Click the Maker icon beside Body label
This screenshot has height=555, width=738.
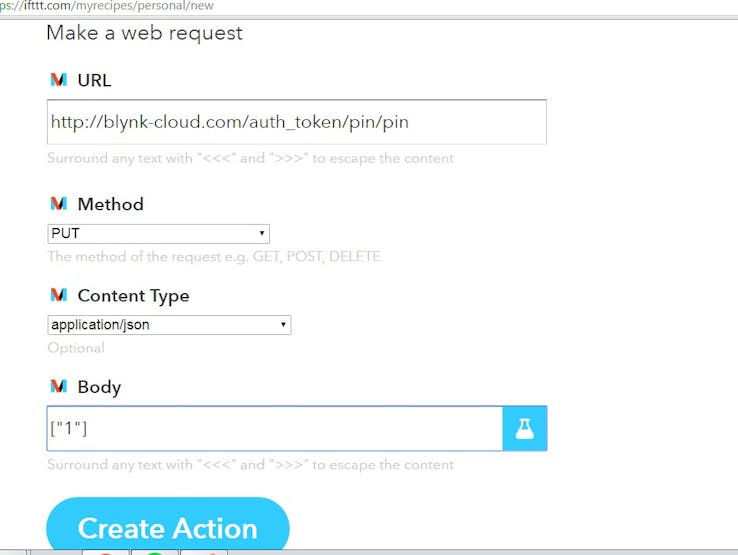click(x=59, y=386)
